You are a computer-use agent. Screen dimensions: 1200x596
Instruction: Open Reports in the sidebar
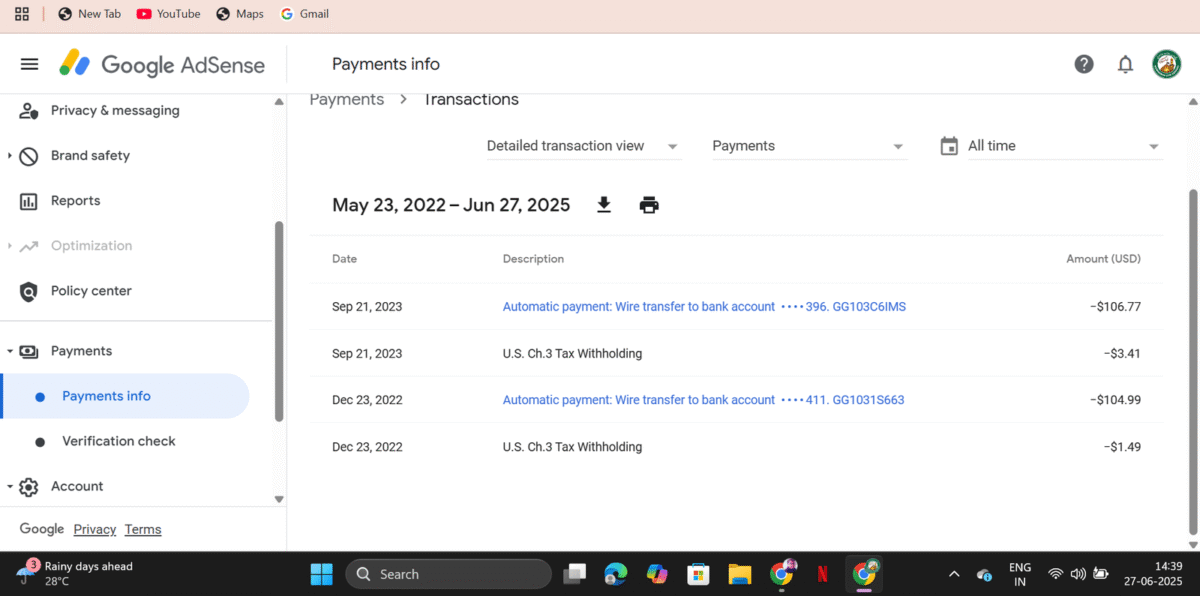75,200
